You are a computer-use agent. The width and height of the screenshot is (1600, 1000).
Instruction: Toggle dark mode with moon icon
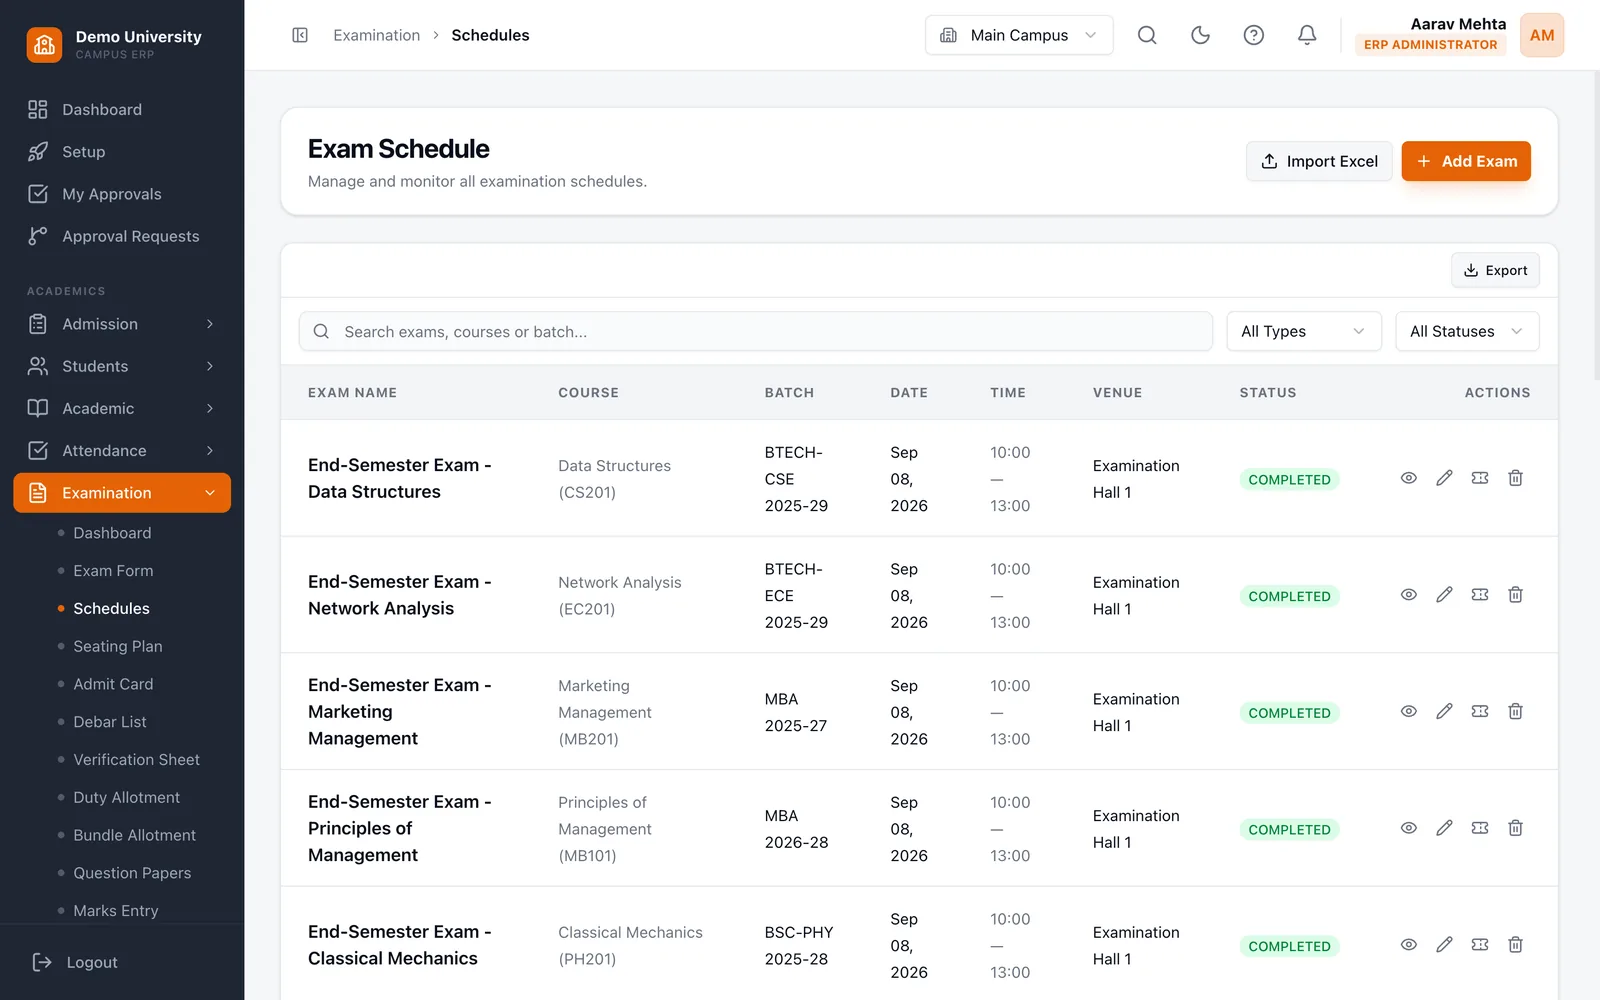1200,35
